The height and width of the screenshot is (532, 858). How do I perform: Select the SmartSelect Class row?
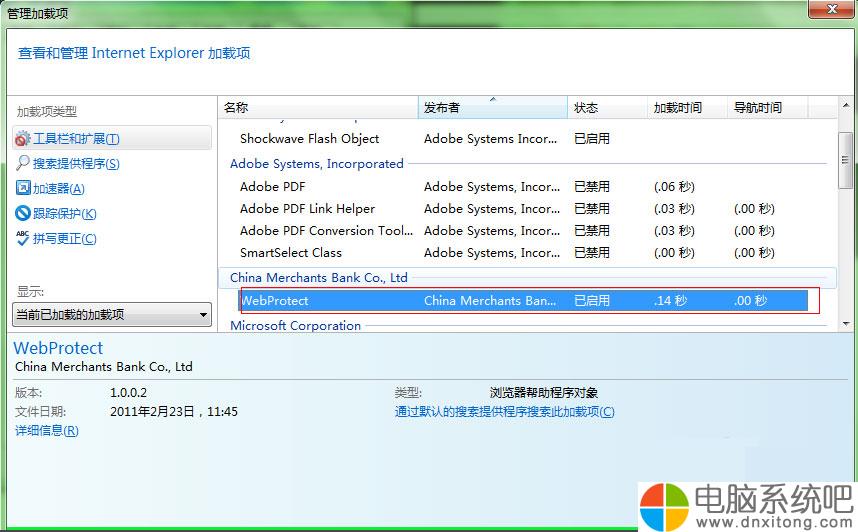(524, 252)
